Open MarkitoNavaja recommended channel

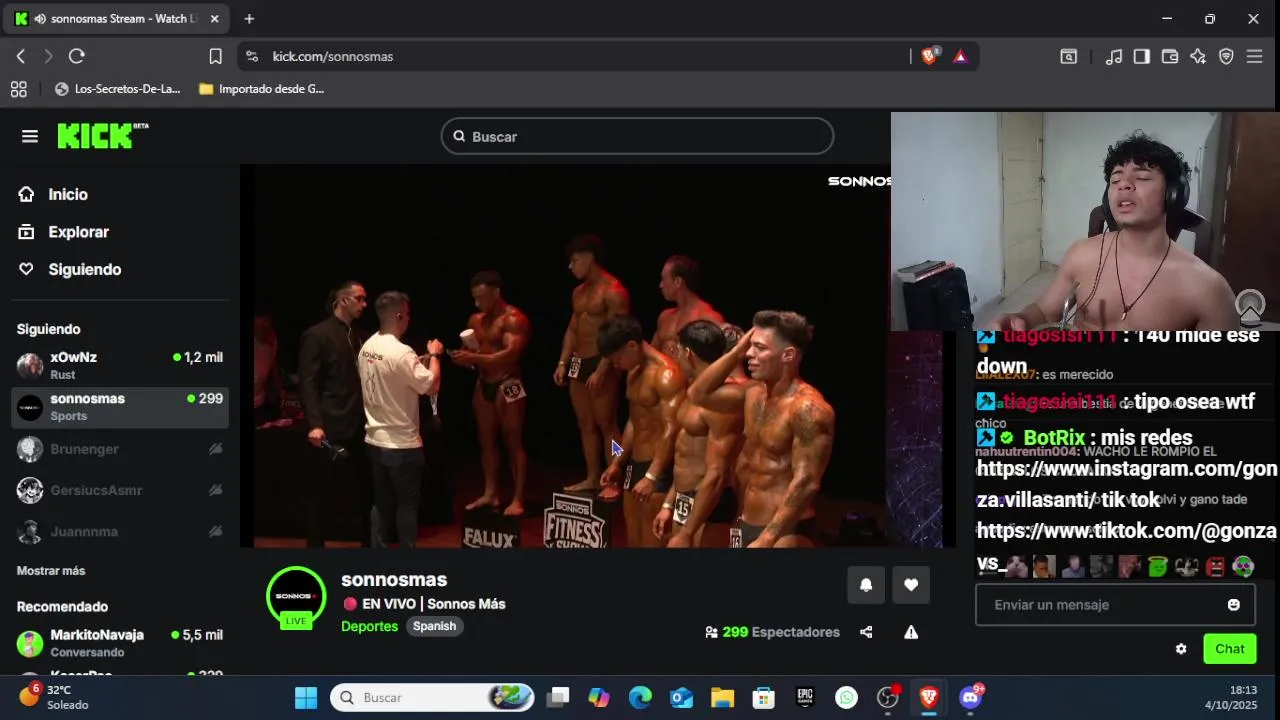coord(120,643)
